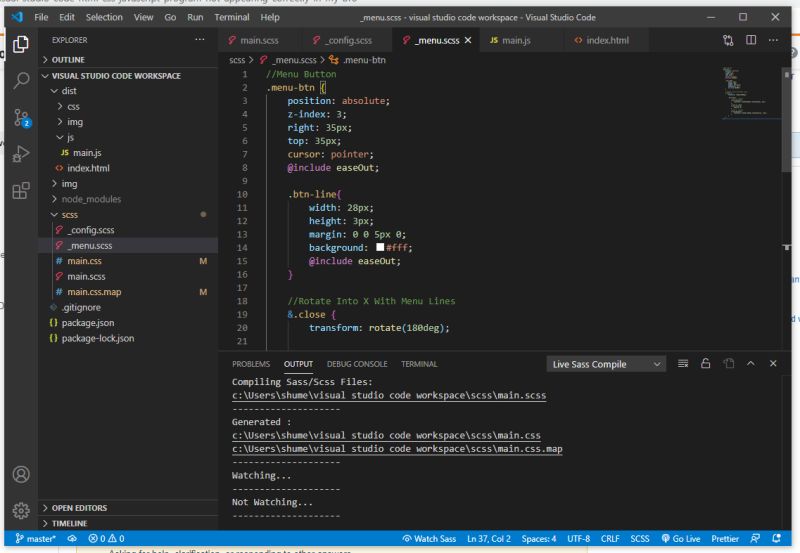Collapse the scss folder
Viewport: 800px width, 553px height.
pos(128,215)
